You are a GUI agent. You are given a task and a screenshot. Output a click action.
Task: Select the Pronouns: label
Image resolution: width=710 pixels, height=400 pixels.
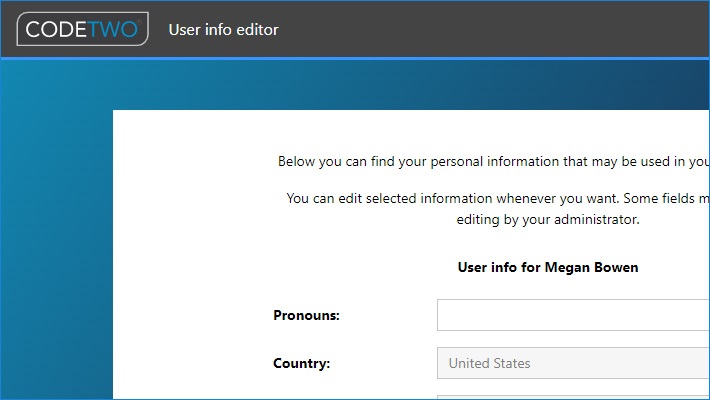(x=306, y=315)
